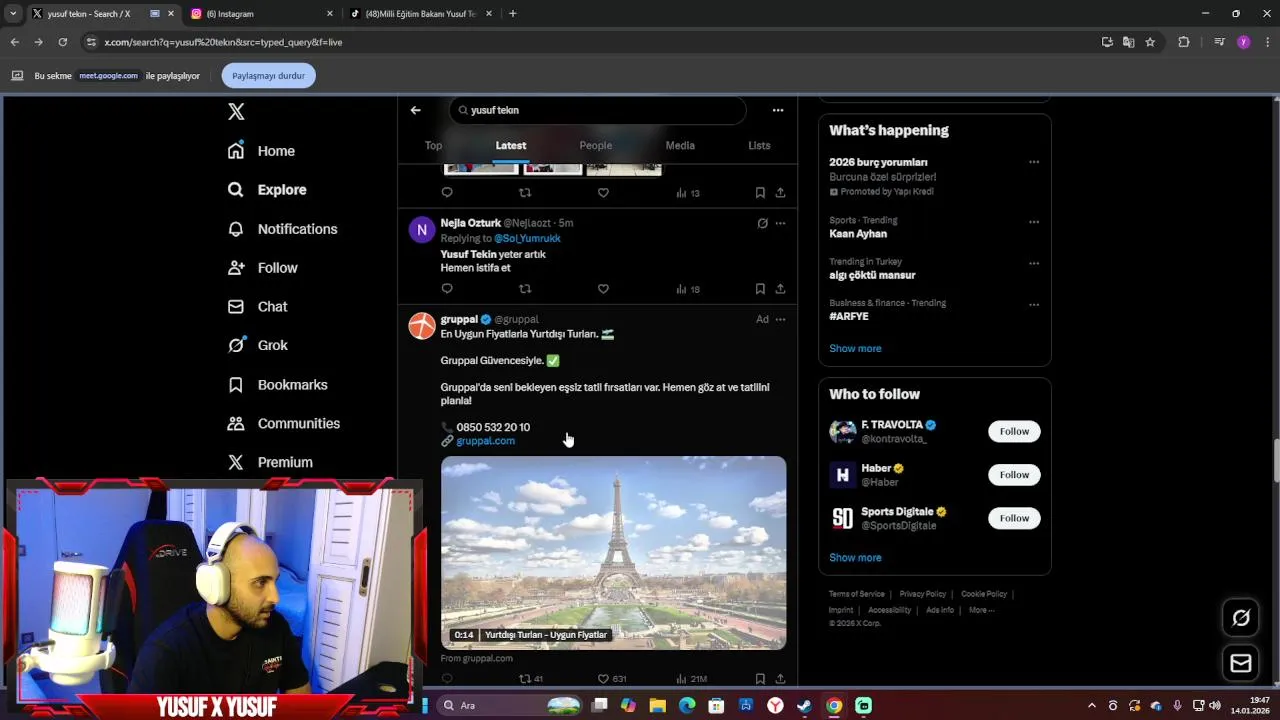Open Bookmarks in the sidebar
The width and height of the screenshot is (1280, 720).
tap(277, 385)
